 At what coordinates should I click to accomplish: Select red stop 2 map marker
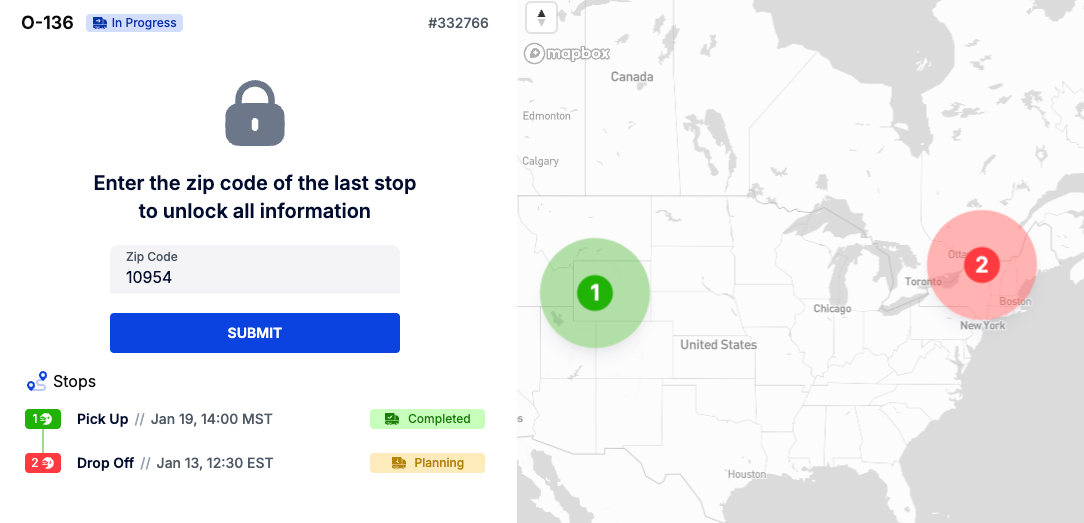click(982, 264)
